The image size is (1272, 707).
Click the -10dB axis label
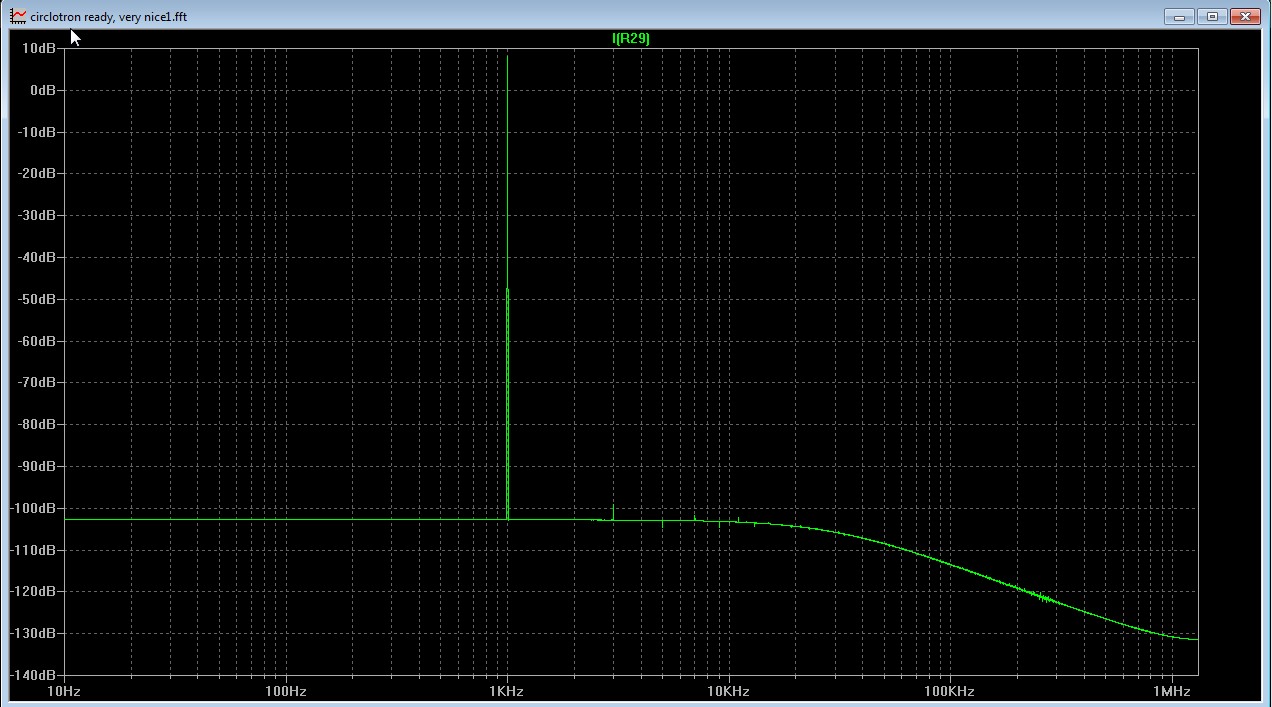tap(36, 132)
